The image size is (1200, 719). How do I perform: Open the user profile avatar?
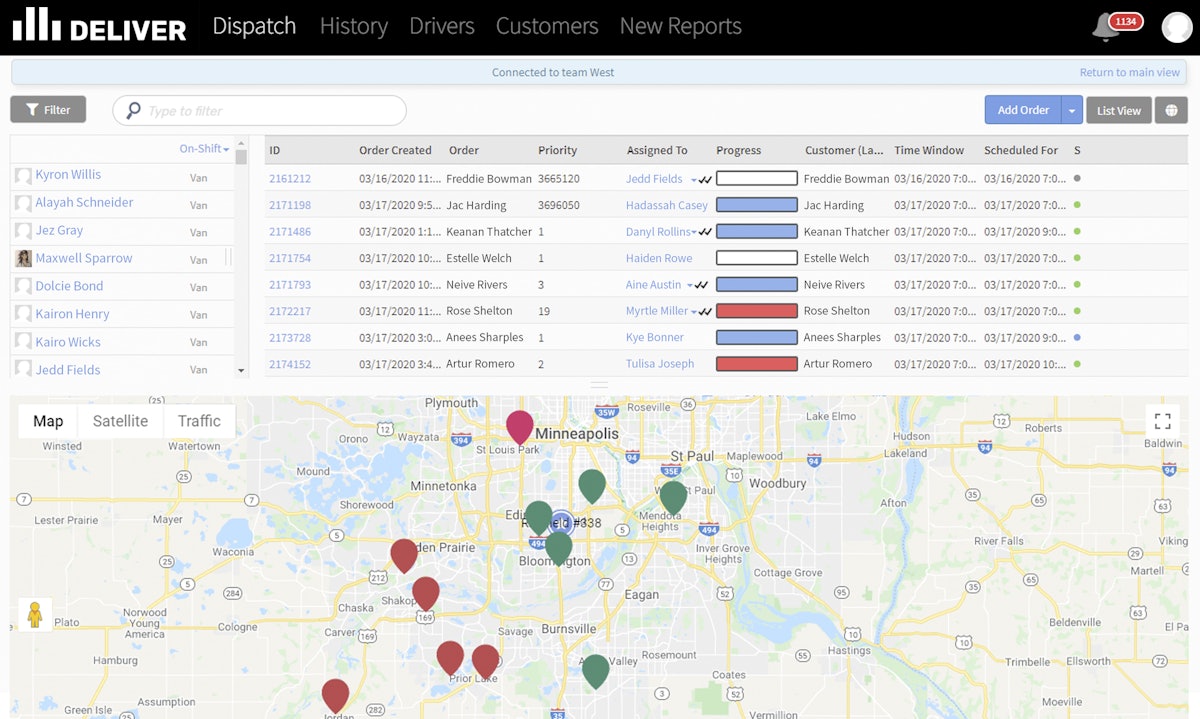(1176, 27)
